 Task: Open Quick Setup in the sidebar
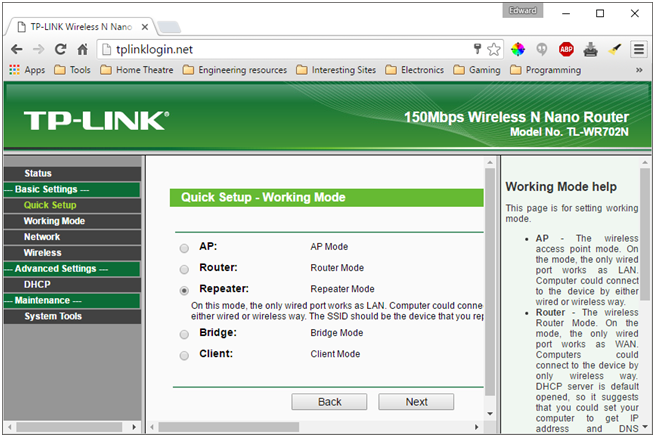[x=72, y=205]
